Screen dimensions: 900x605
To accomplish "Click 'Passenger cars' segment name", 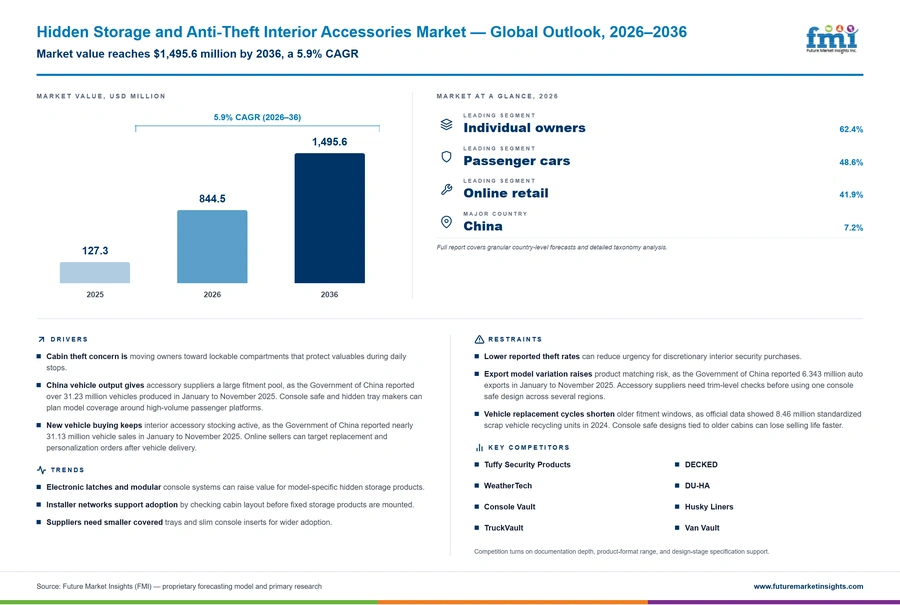I will tap(517, 161).
